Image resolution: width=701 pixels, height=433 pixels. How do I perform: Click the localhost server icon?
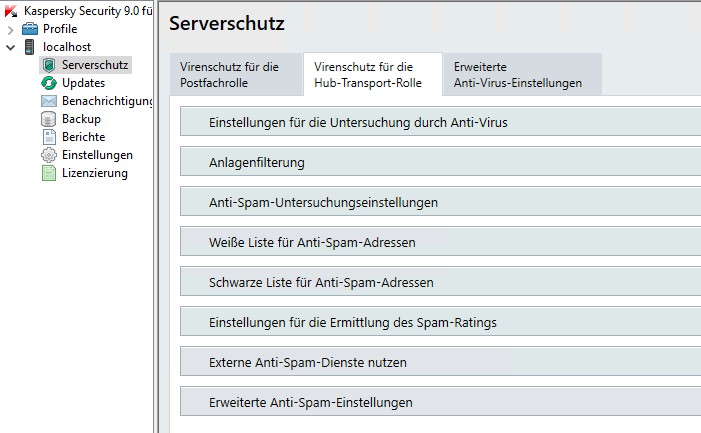(30, 47)
